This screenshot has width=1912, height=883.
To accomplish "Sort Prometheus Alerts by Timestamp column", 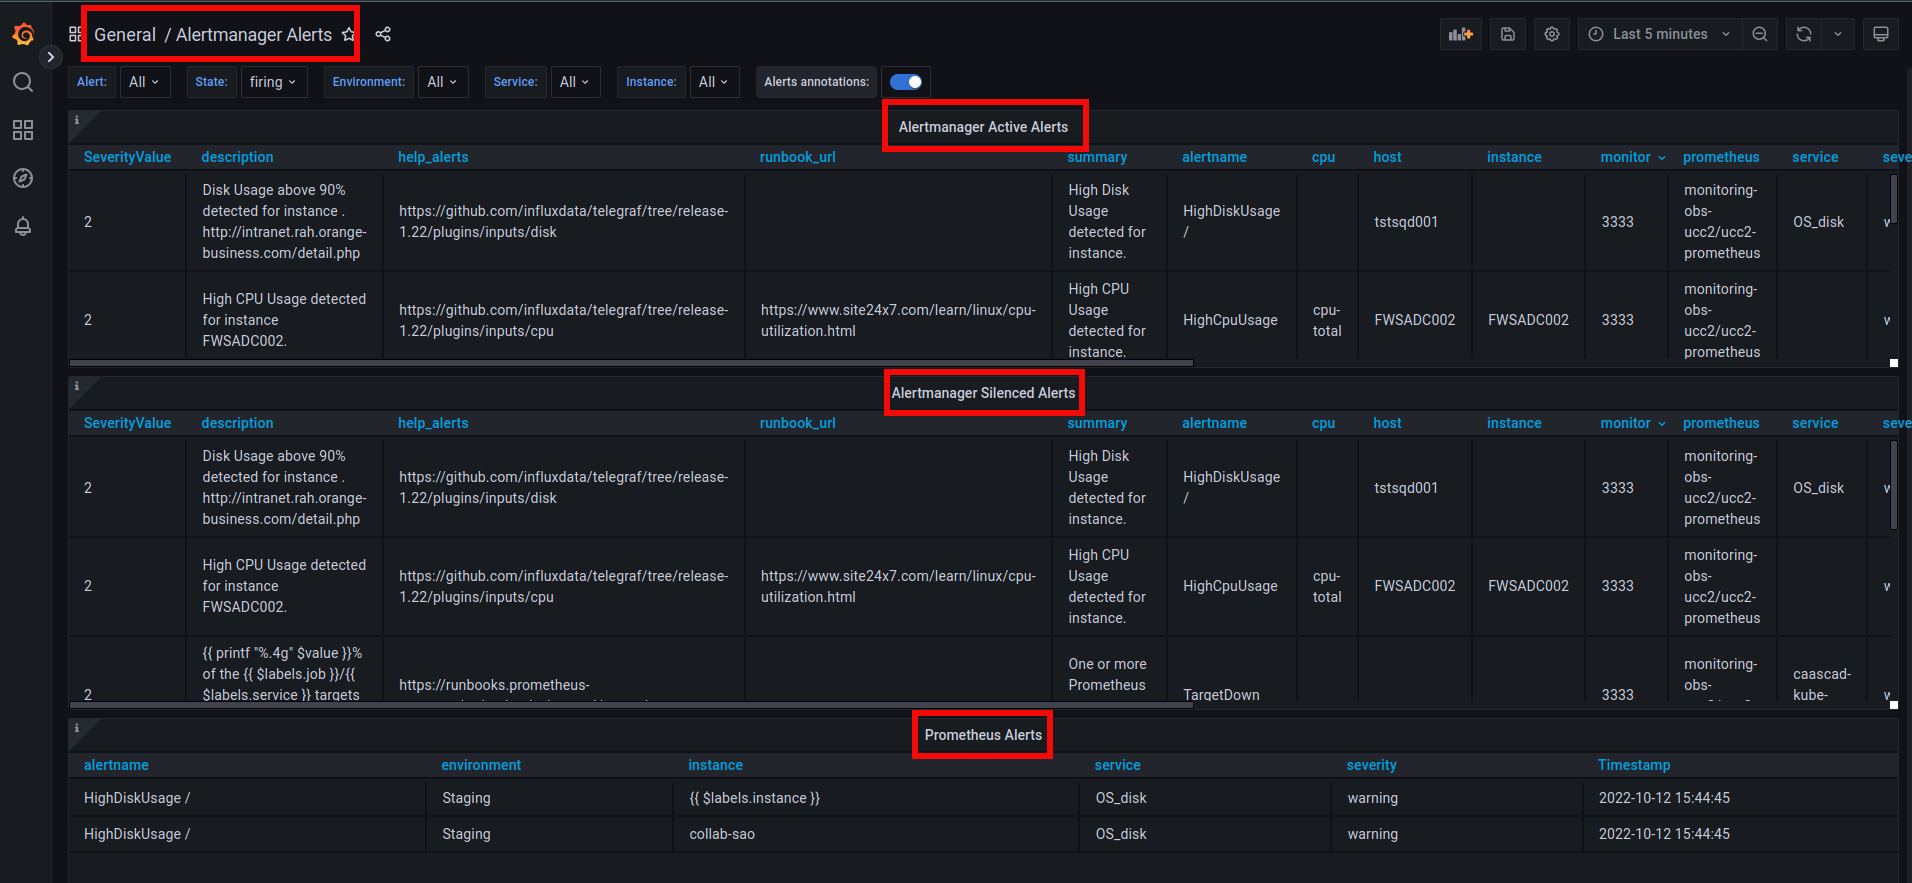I will coord(1634,765).
